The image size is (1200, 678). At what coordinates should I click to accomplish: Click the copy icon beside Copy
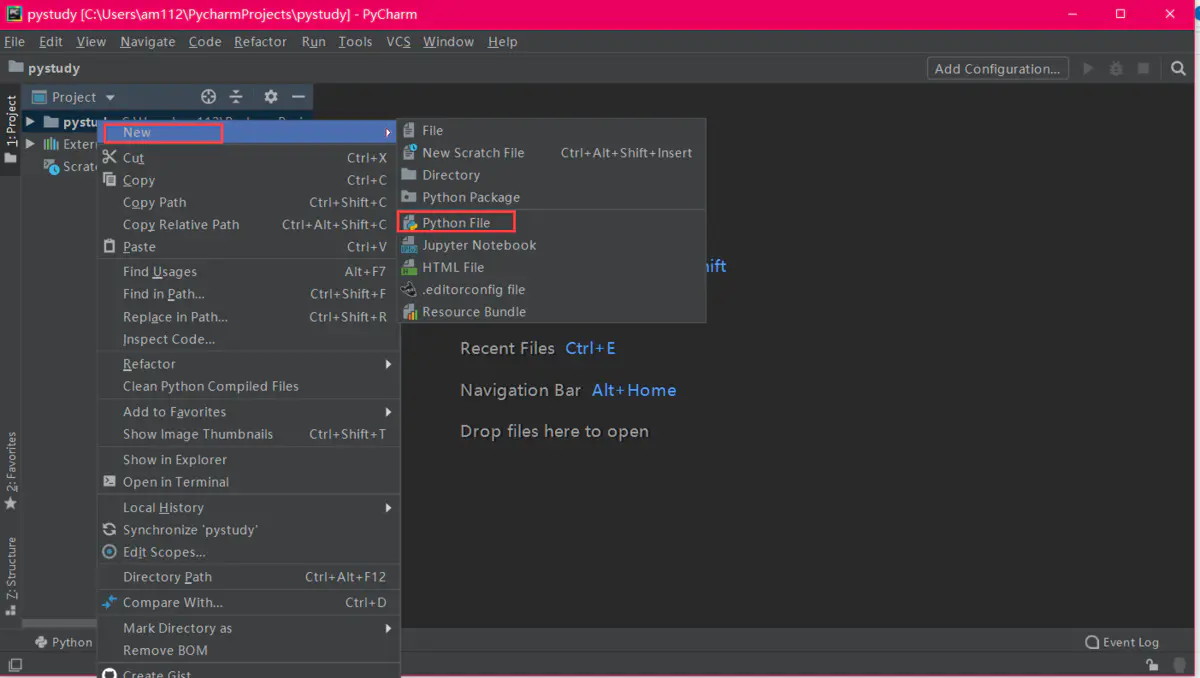pyautogui.click(x=110, y=180)
